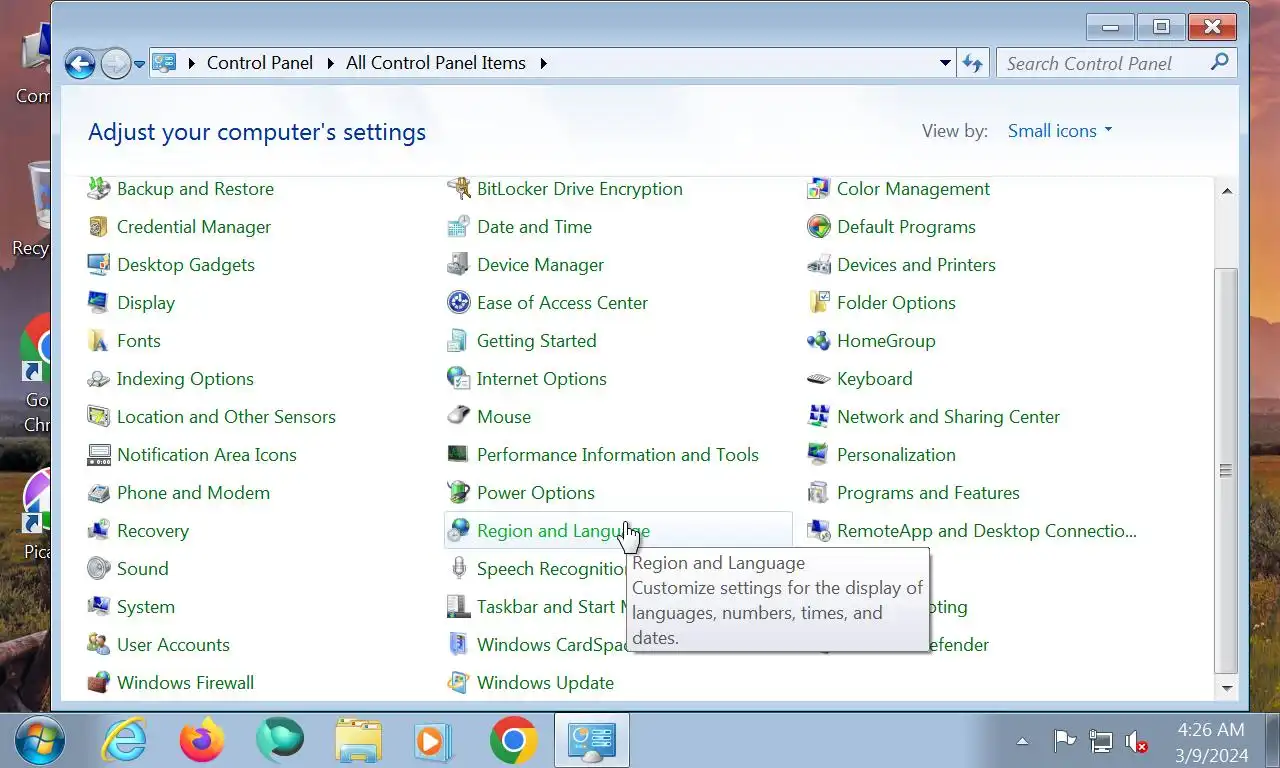The image size is (1280, 768).
Task: Launch Internet Explorer from the taskbar
Action: (x=124, y=741)
